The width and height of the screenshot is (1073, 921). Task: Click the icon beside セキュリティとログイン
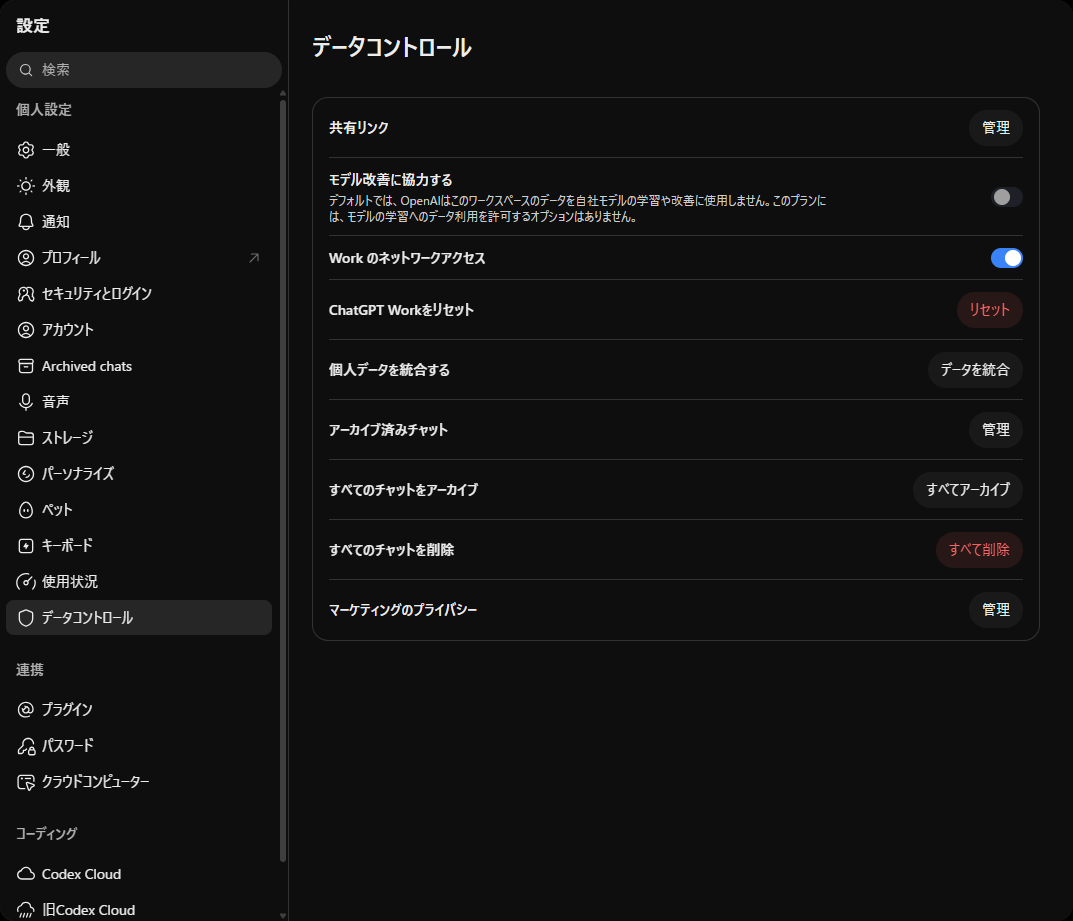pyautogui.click(x=26, y=294)
